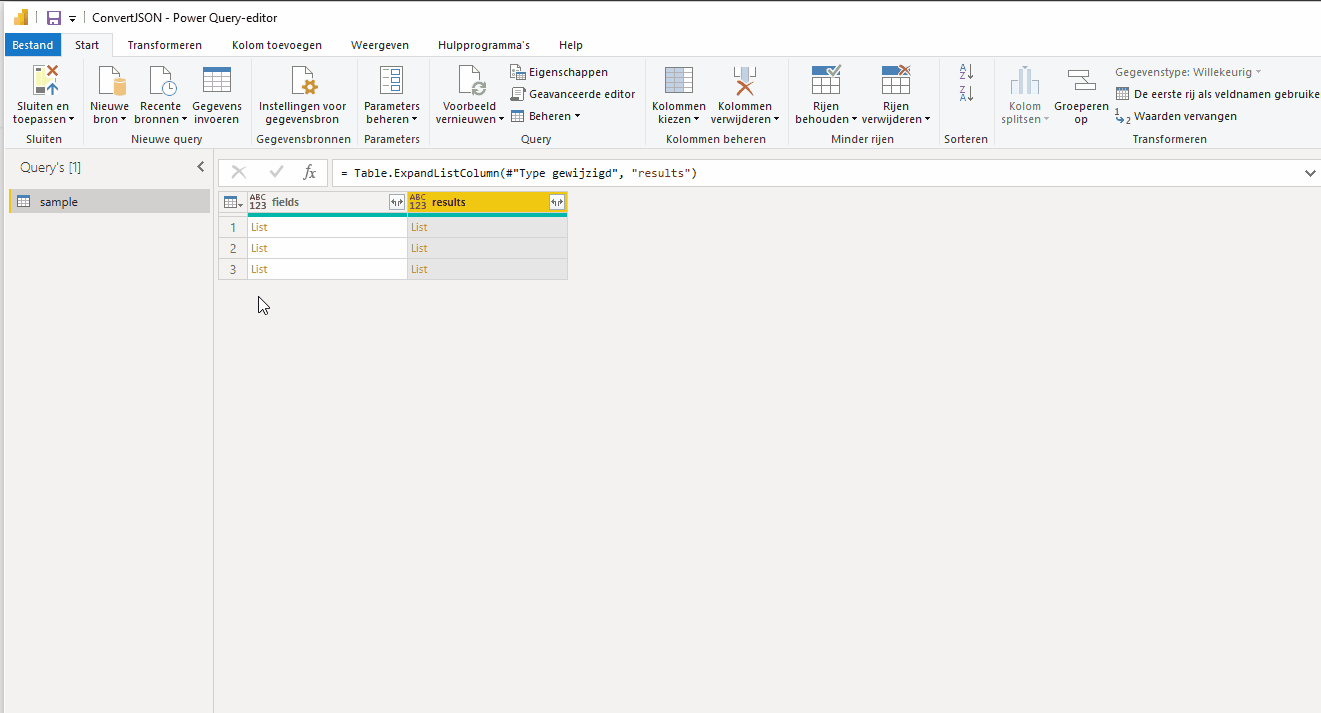Open List in fields row 2
1321x713 pixels.
point(259,248)
